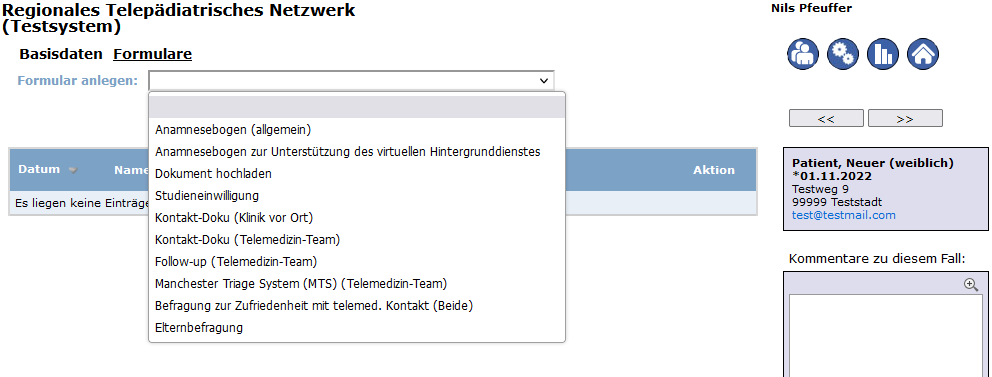Open the patients icon
The width and height of the screenshot is (992, 377).
[x=803, y=53]
